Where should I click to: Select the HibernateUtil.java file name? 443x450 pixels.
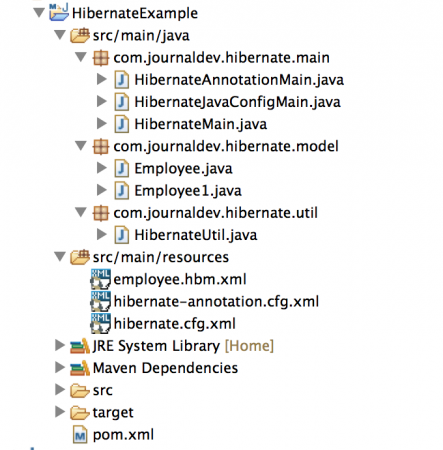tap(196, 236)
